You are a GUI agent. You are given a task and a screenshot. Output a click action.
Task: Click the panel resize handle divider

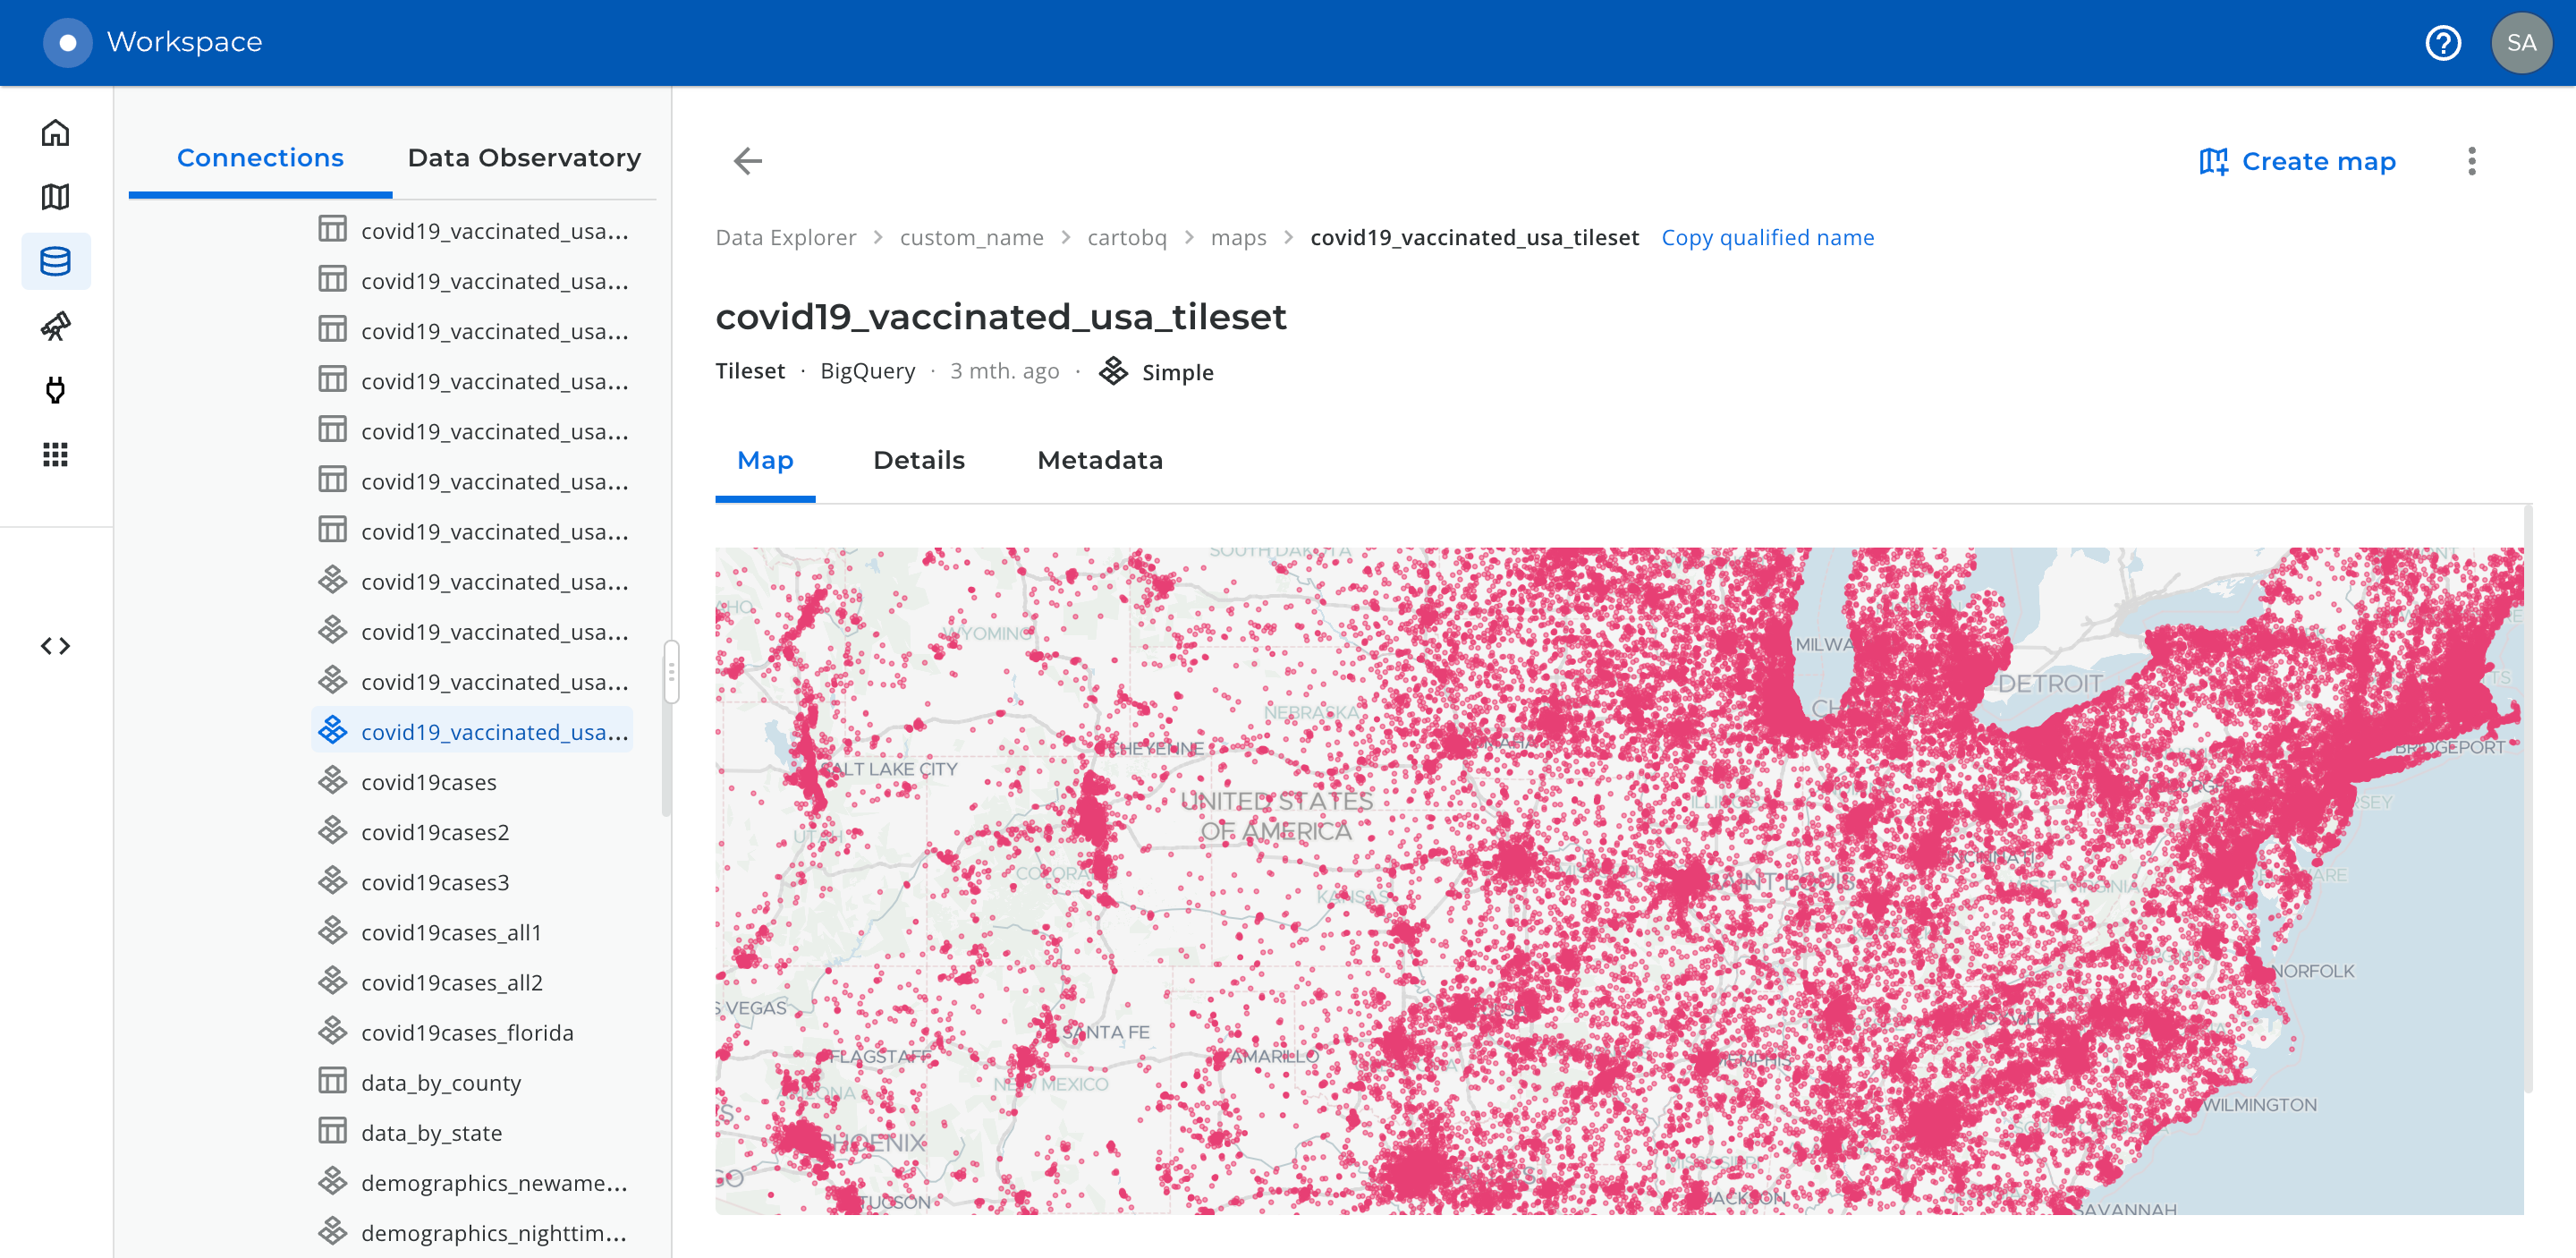tap(672, 672)
